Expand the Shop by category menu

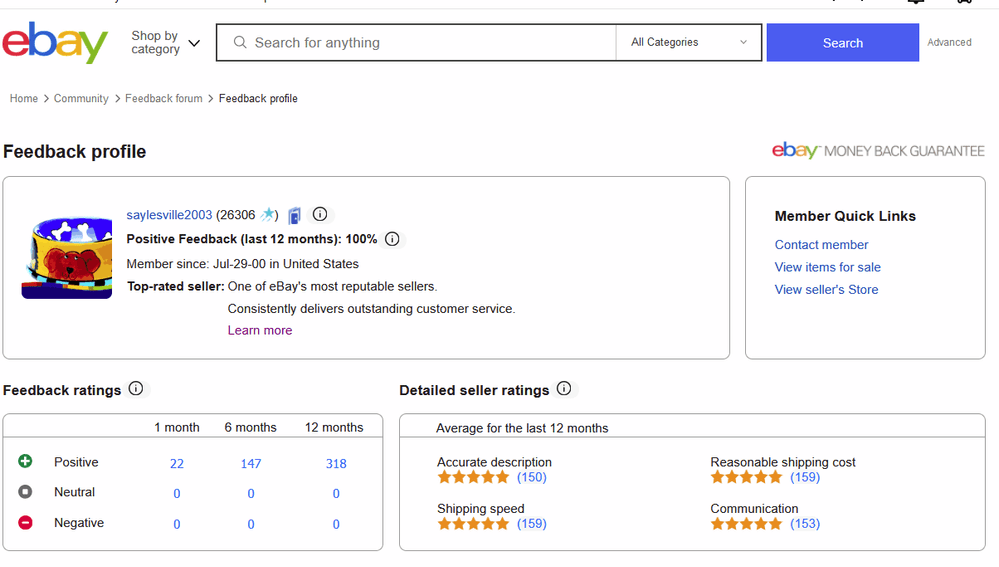(166, 43)
